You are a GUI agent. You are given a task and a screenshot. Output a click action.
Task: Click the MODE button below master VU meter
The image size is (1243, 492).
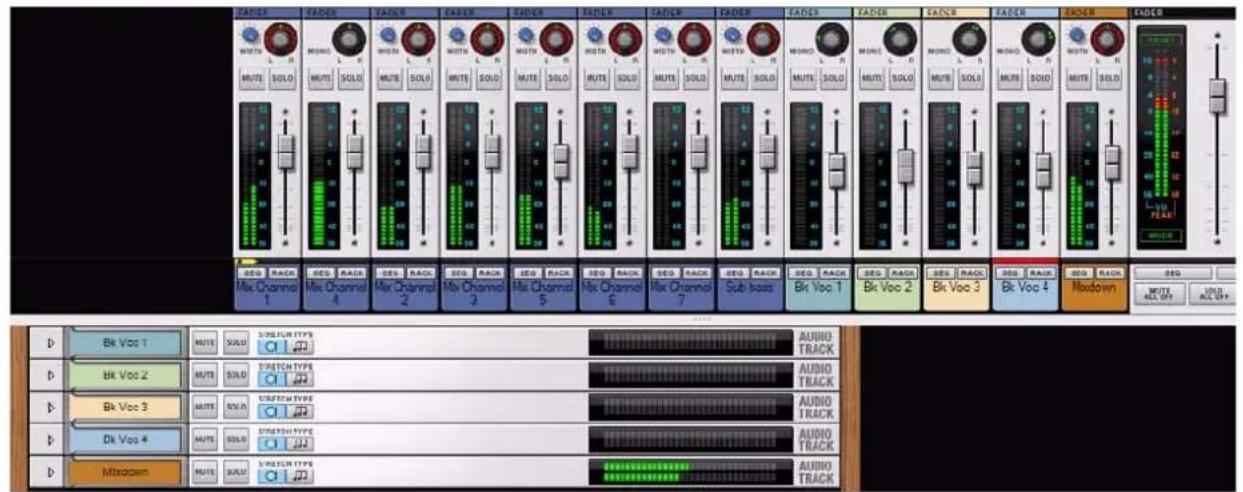pos(1160,235)
